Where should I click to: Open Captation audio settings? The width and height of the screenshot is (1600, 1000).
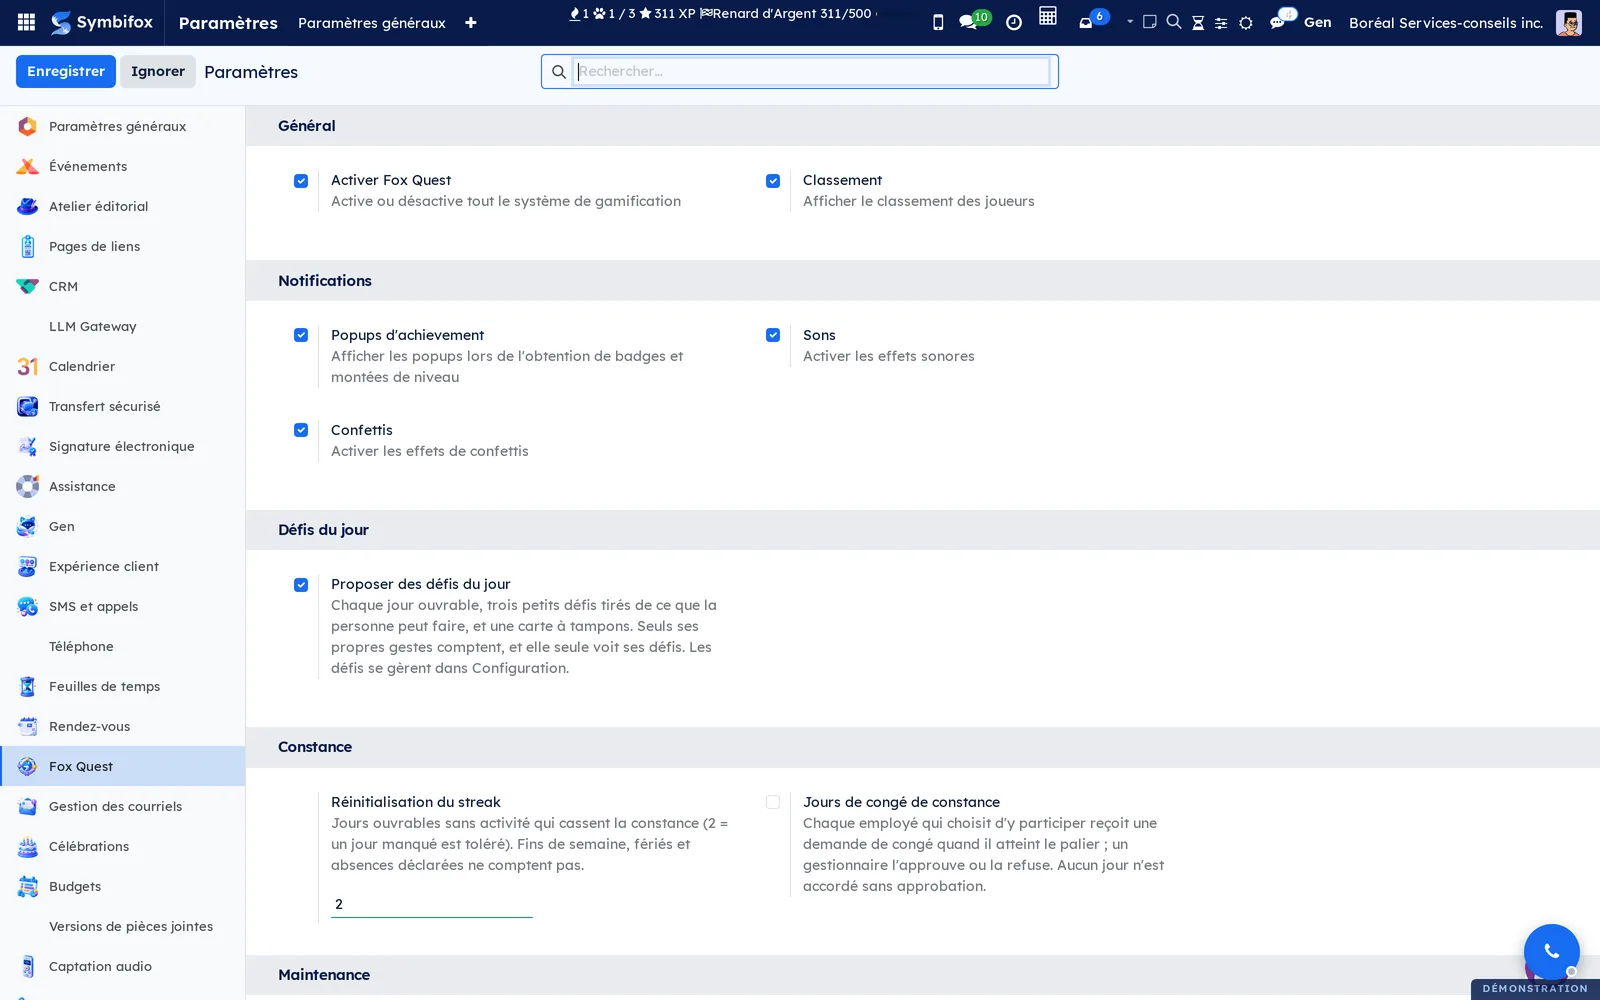point(123,966)
